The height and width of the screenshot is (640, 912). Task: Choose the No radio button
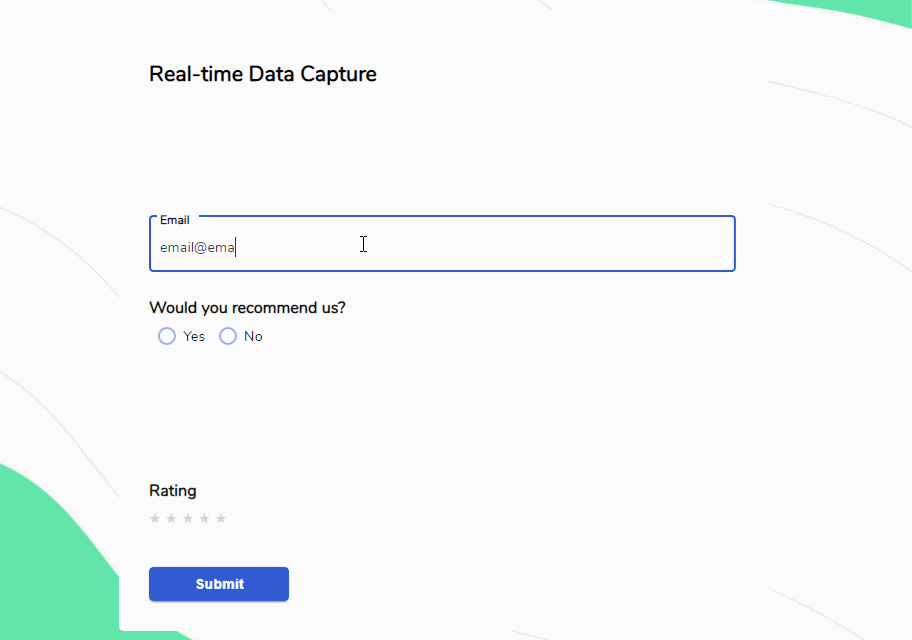[228, 336]
